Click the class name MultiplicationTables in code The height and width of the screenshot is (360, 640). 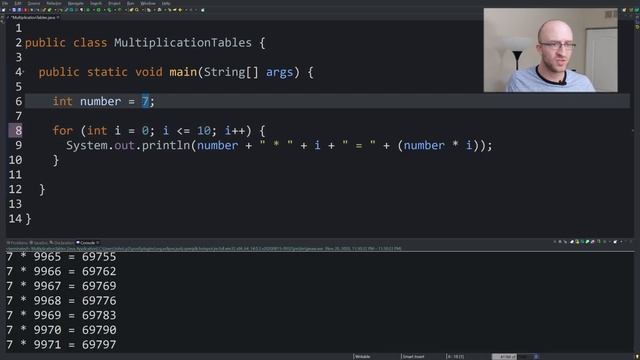click(183, 43)
